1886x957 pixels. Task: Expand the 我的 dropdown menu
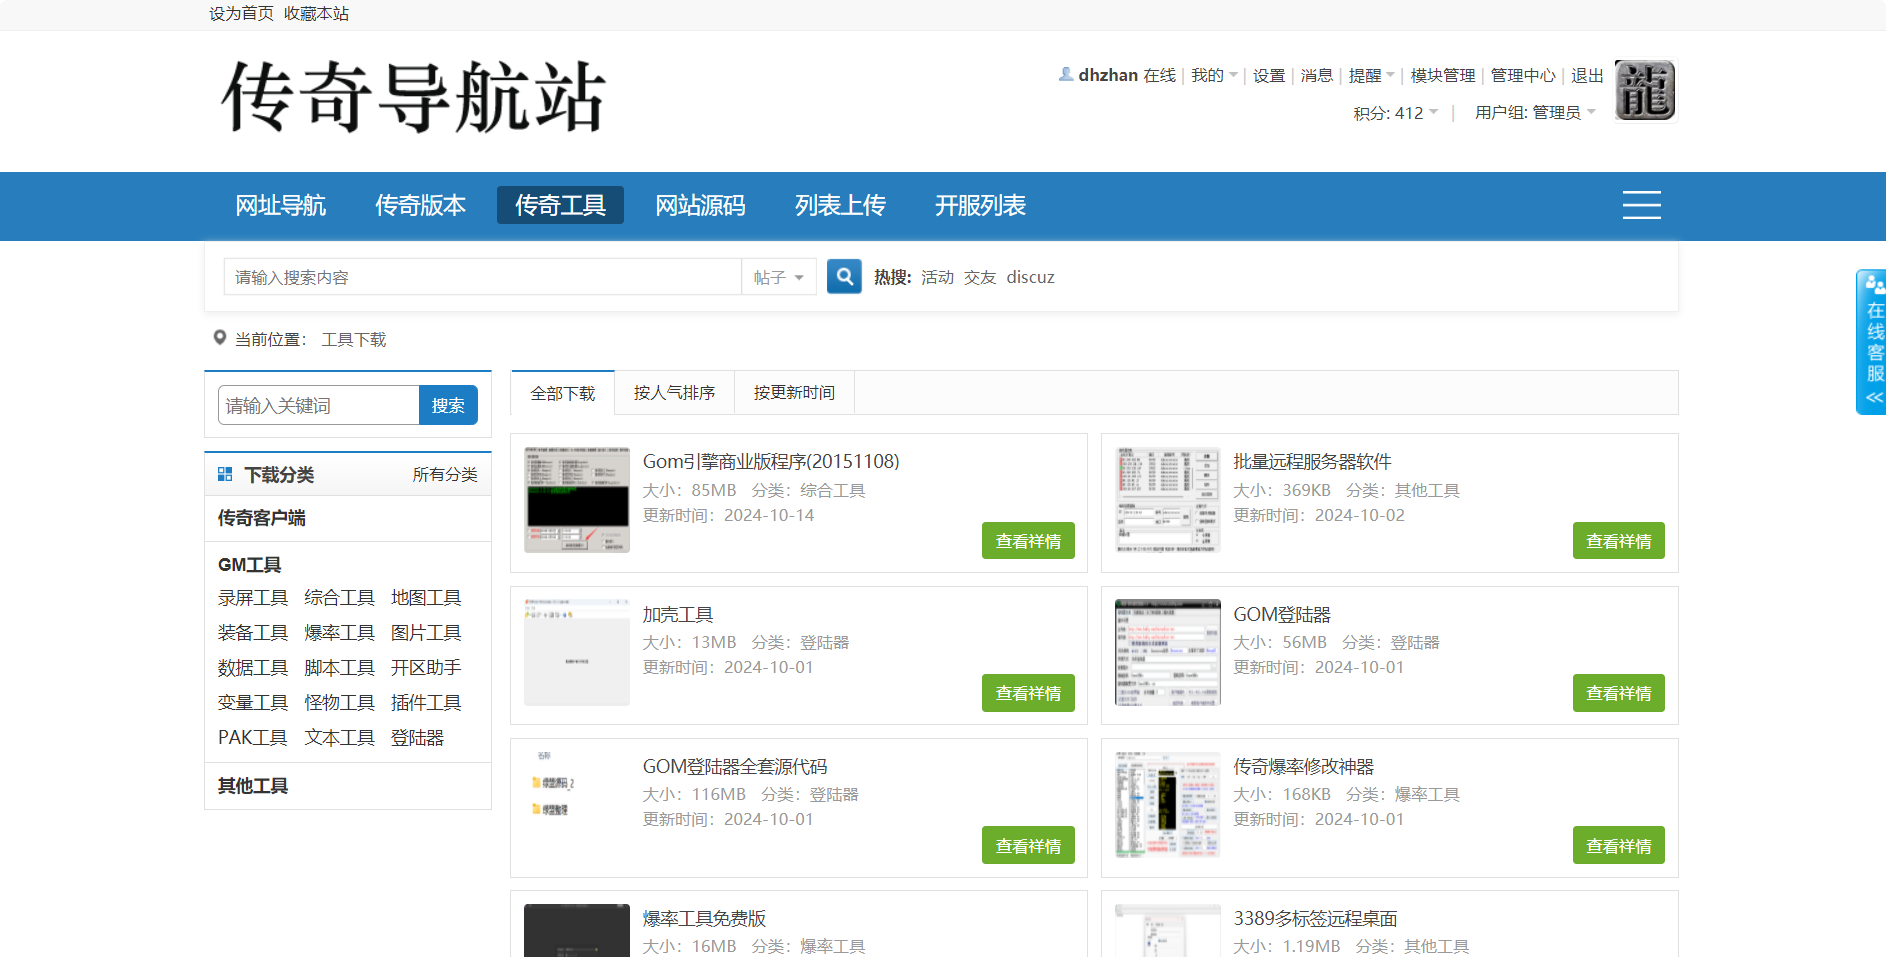click(x=1214, y=76)
